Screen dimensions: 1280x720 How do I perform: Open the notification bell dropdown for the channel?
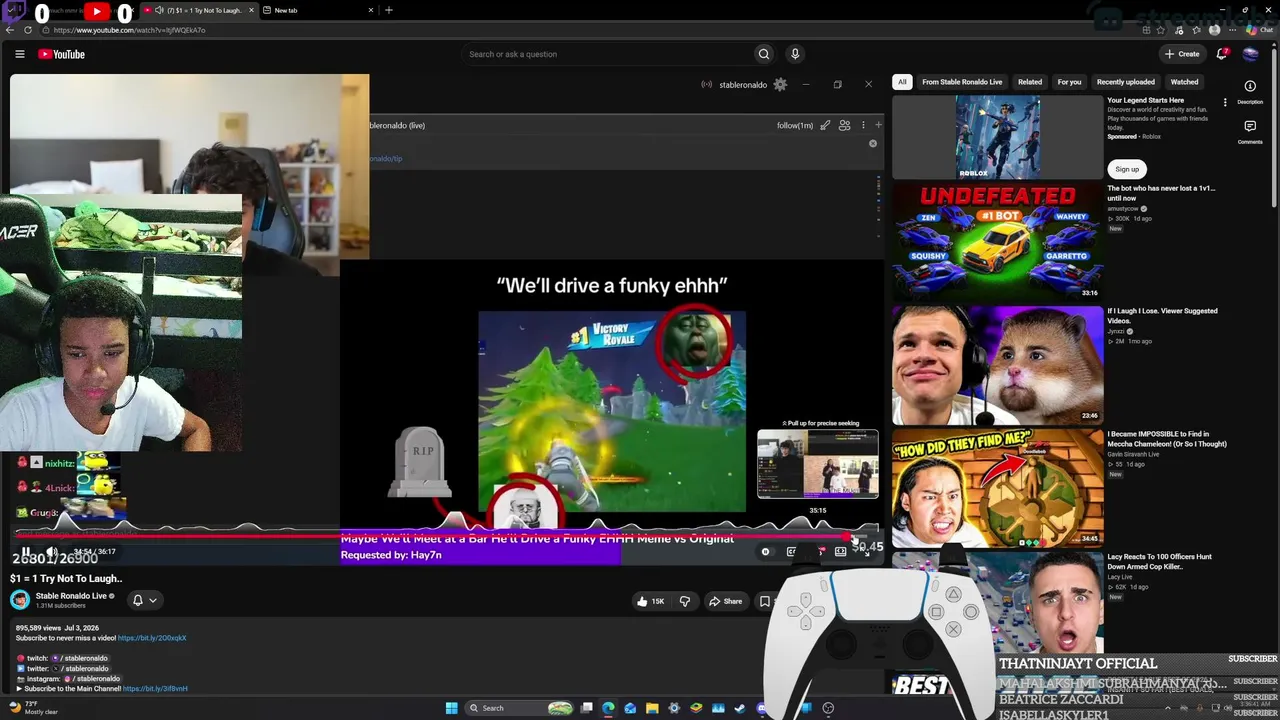[x=143, y=600]
